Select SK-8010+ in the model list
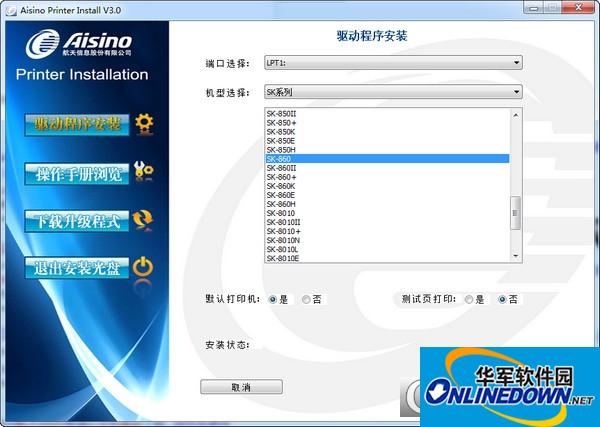The width and height of the screenshot is (600, 427). point(387,231)
